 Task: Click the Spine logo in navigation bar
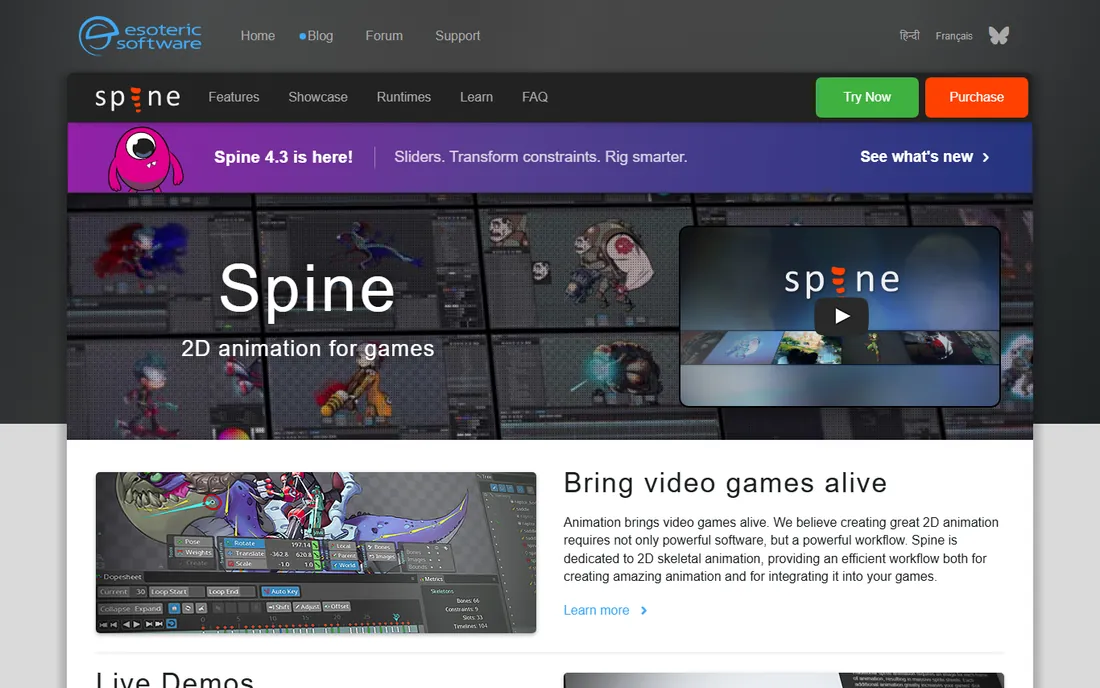point(138,97)
